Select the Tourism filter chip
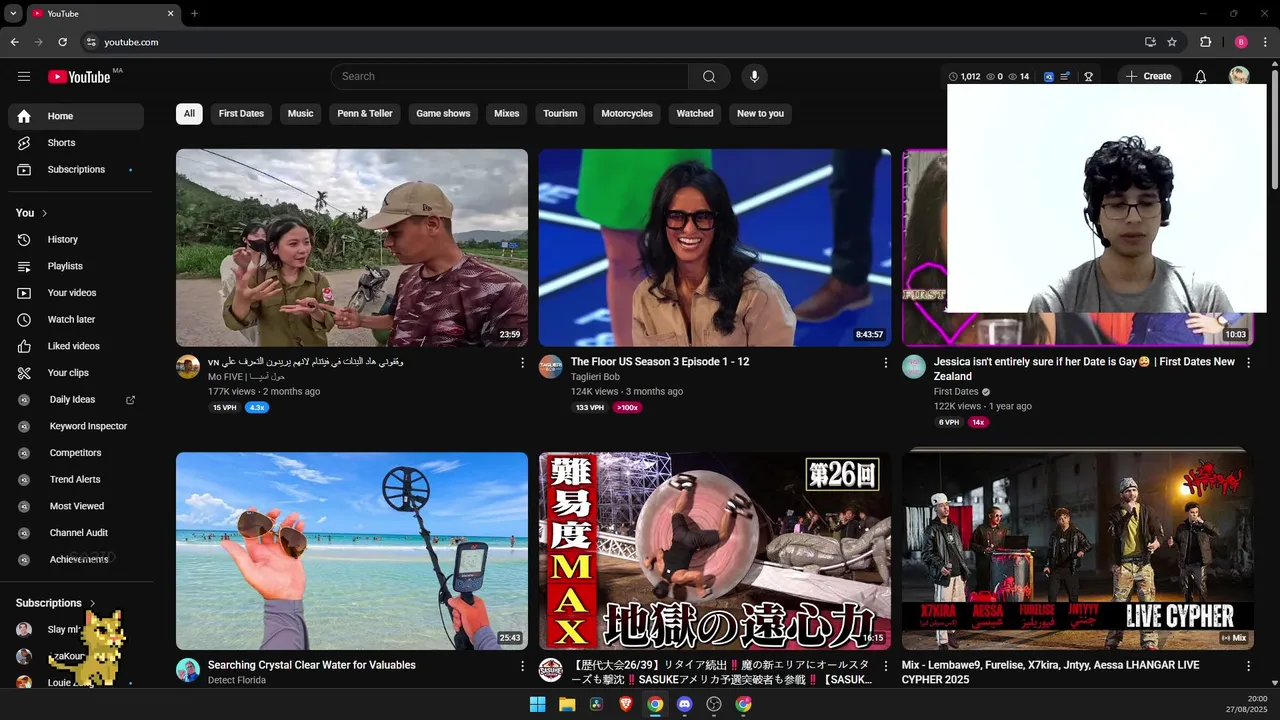Viewport: 1280px width, 720px height. point(560,113)
